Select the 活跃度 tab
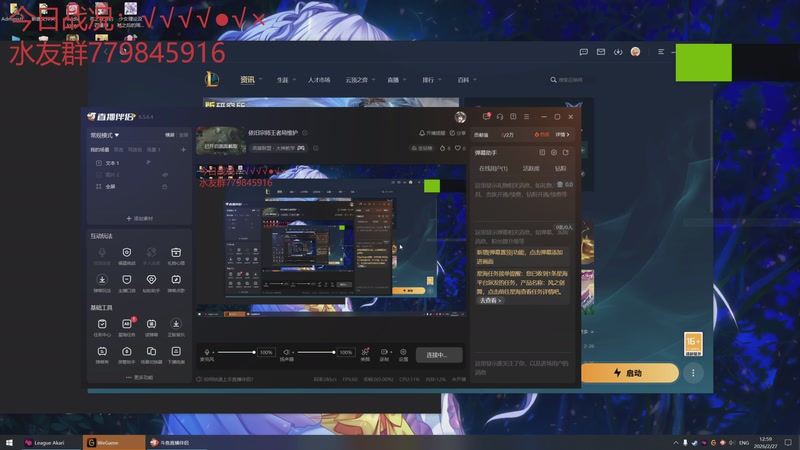The width and height of the screenshot is (800, 450). [531, 168]
